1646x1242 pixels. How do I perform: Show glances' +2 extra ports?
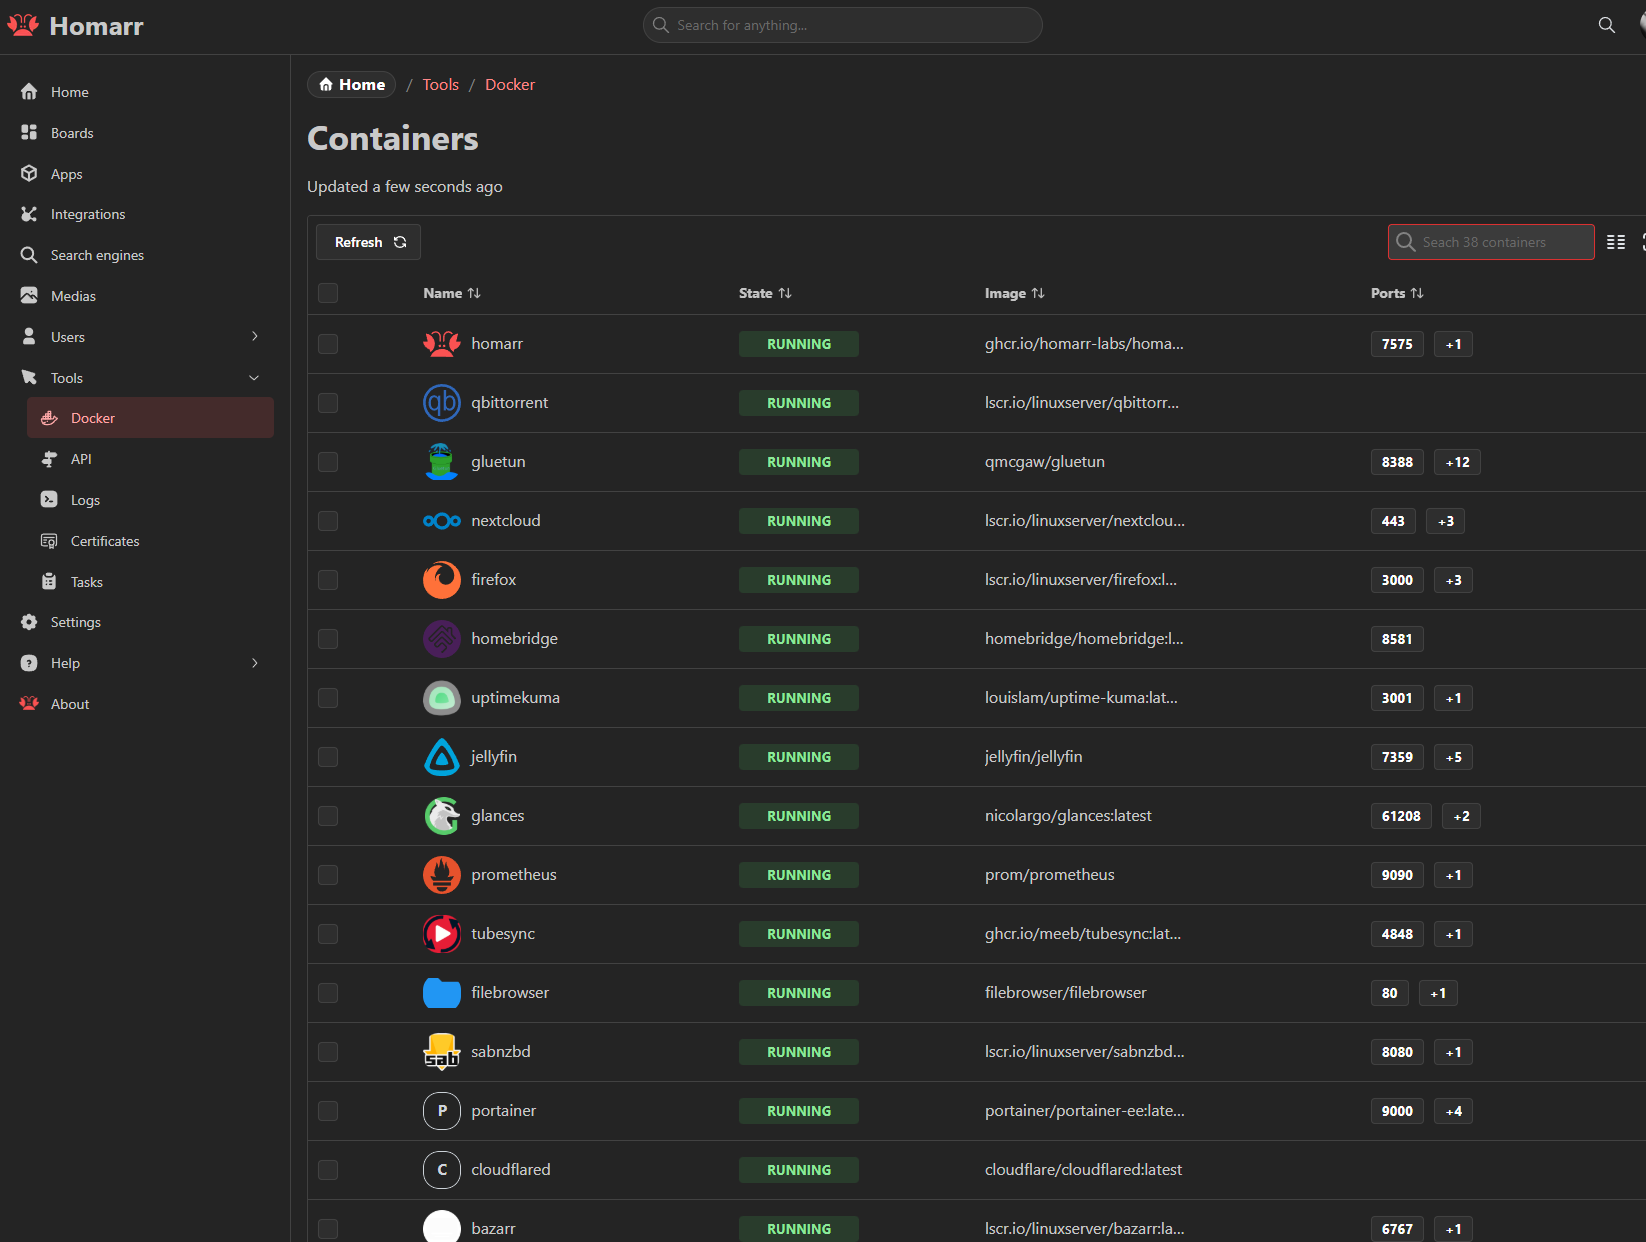tap(1461, 816)
